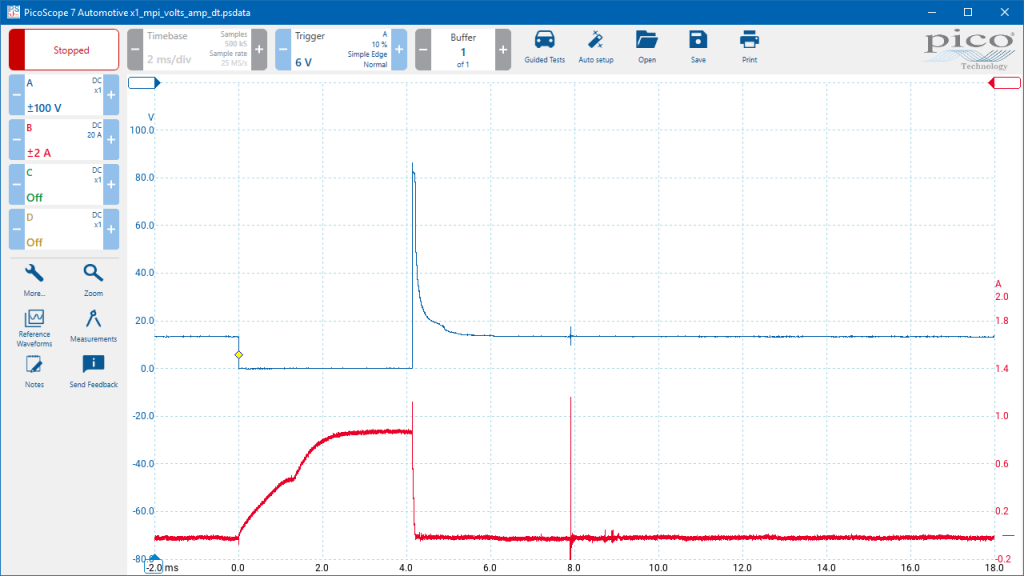Open a file with the folder icon

tap(647, 47)
